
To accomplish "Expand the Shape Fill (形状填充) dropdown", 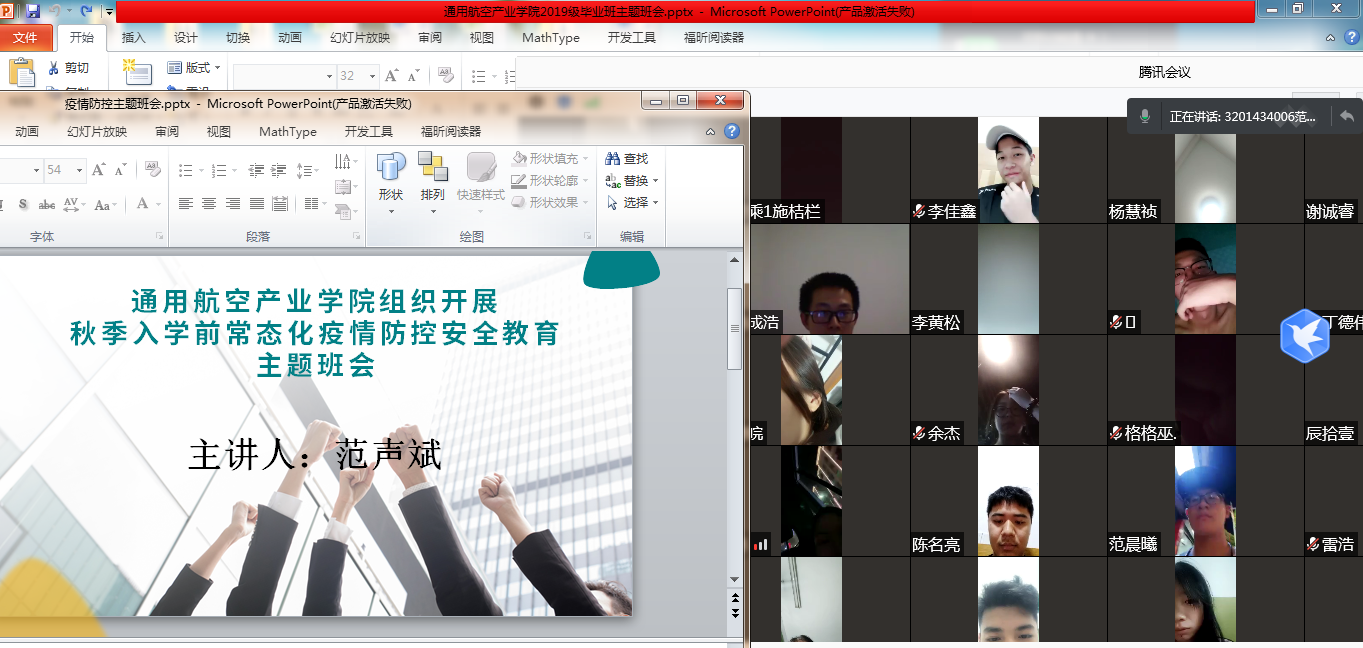I will tap(584, 159).
